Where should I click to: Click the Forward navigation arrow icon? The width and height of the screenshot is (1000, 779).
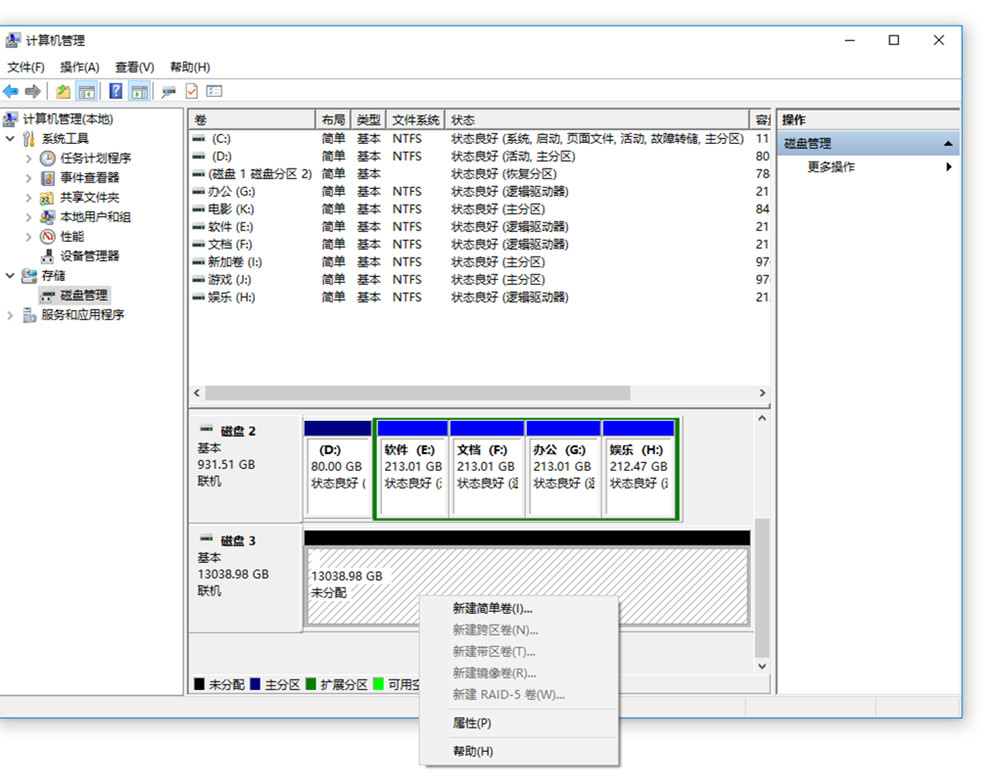click(x=33, y=91)
